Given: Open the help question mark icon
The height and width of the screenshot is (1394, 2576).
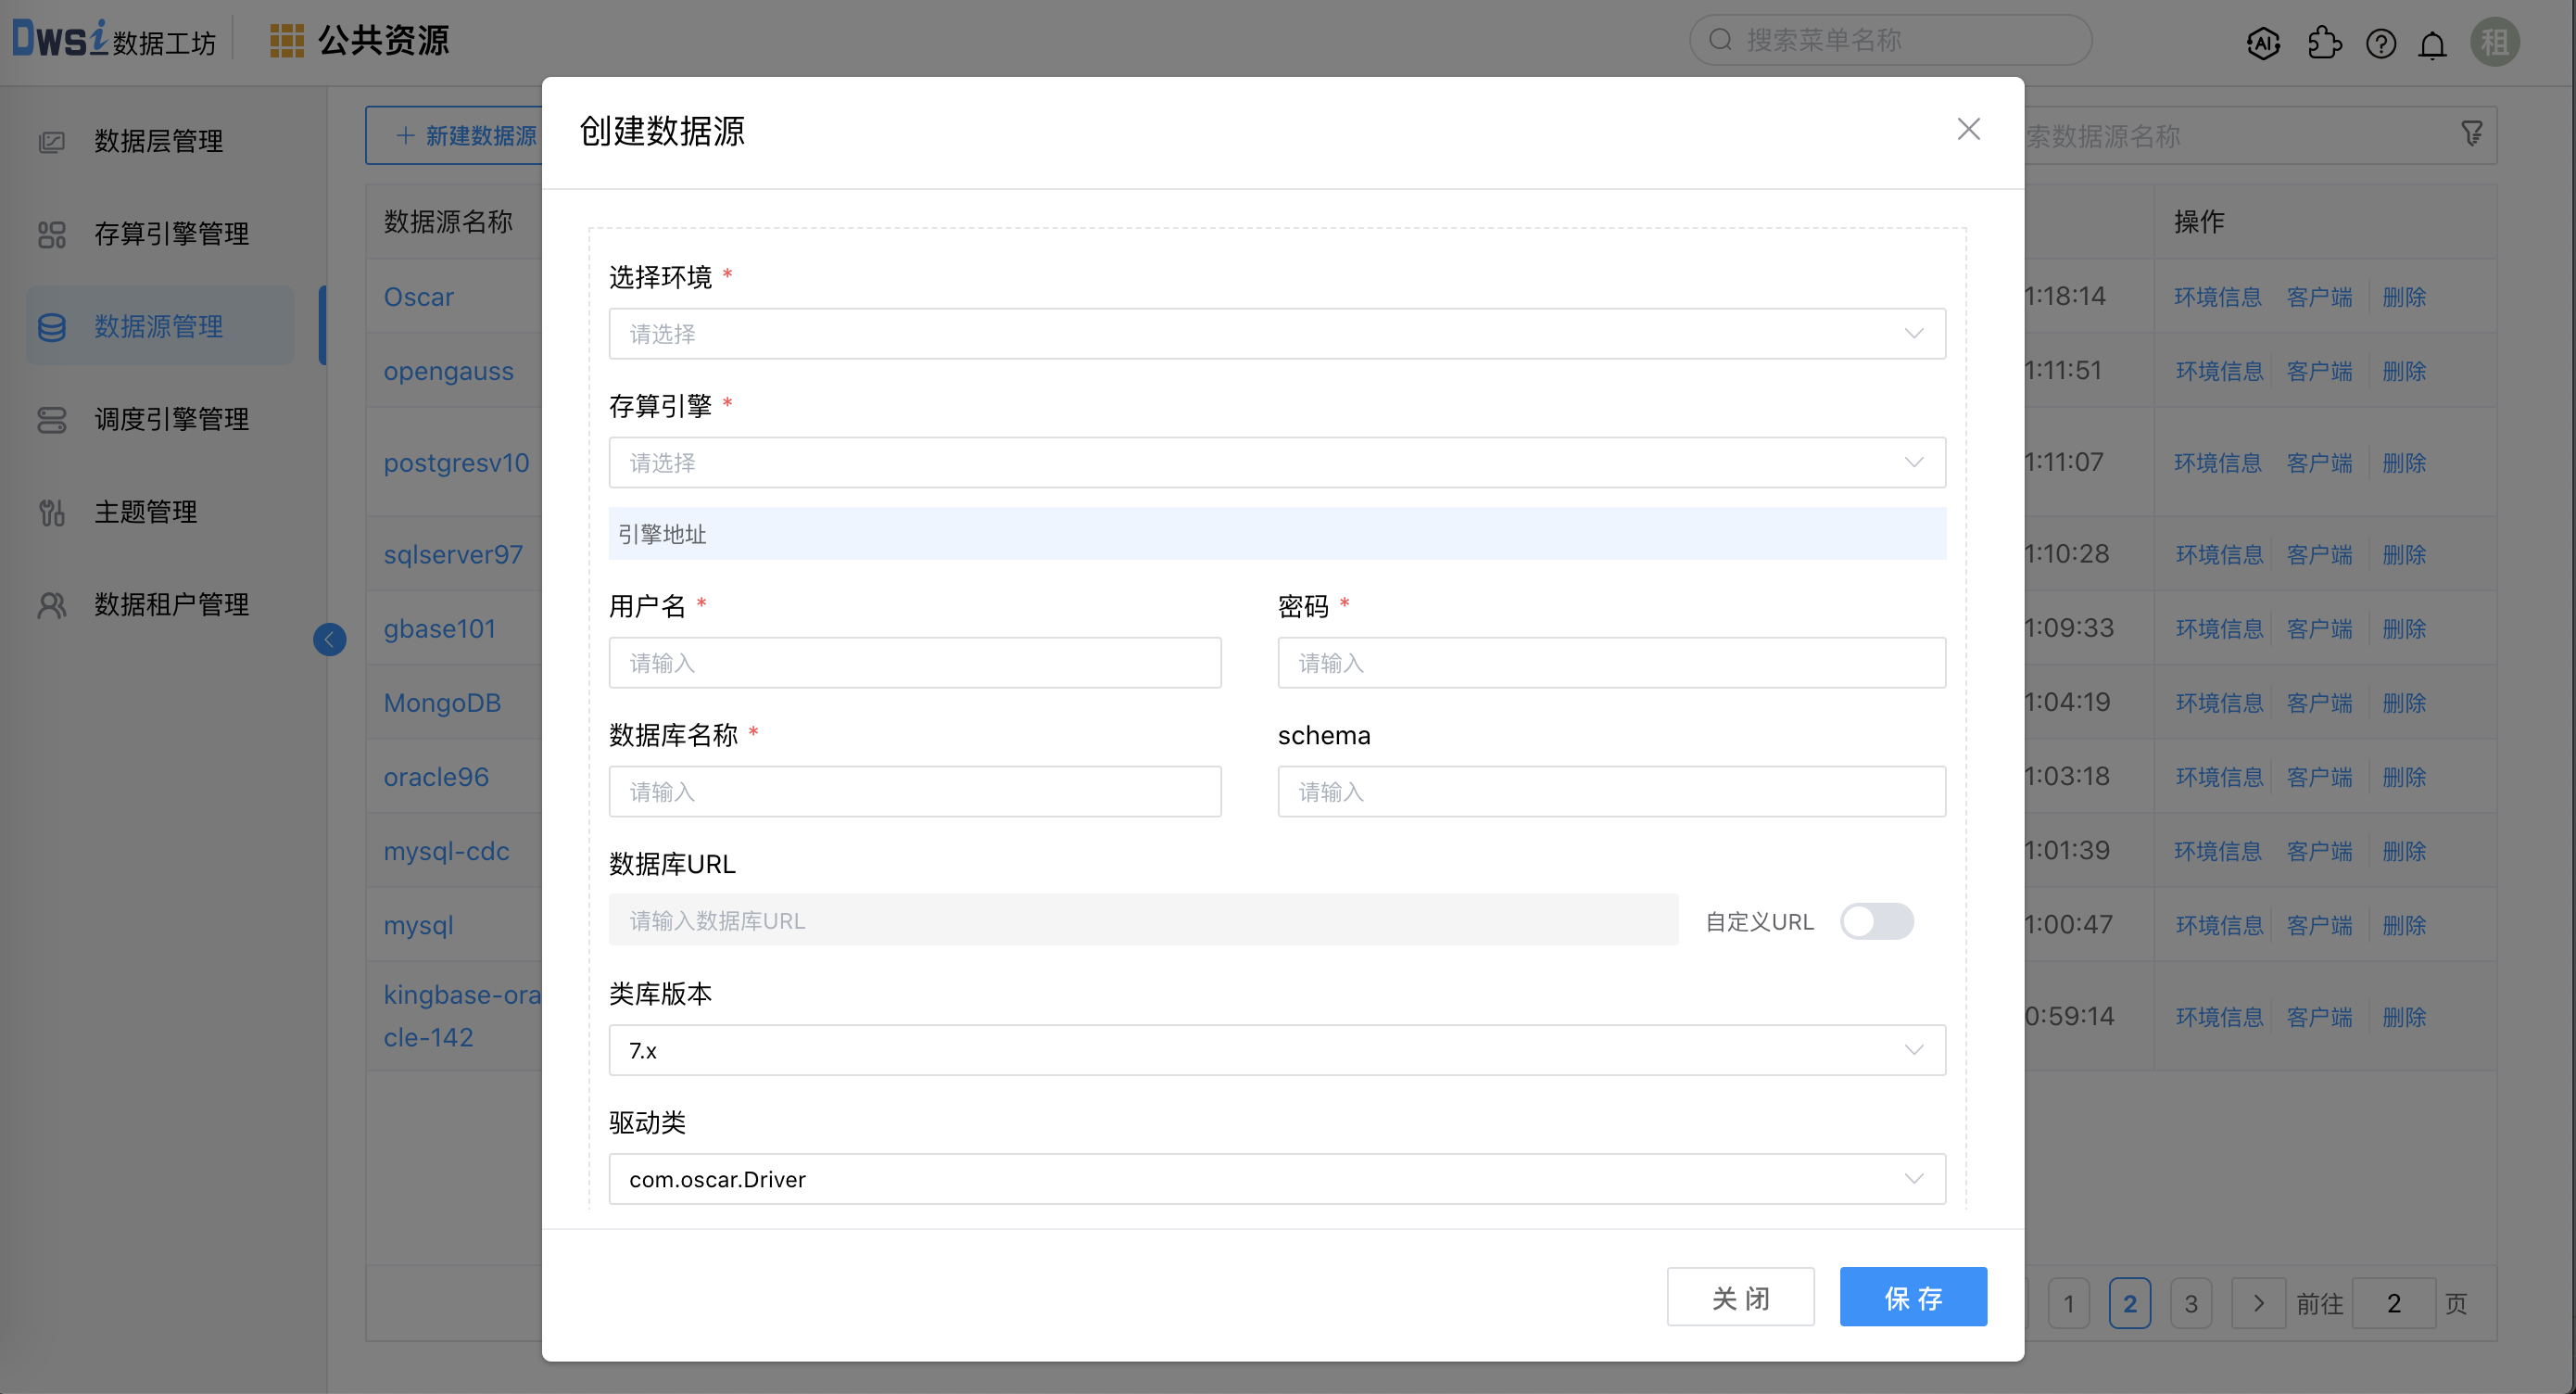Looking at the screenshot, I should coord(2381,43).
